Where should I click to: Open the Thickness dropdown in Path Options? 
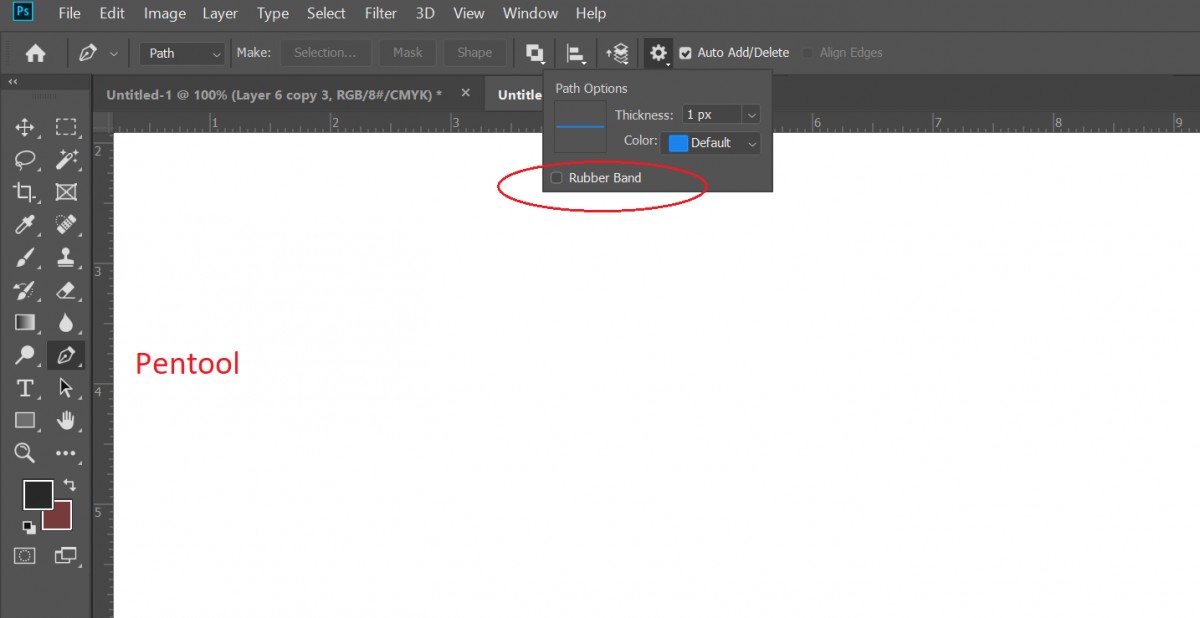point(751,114)
